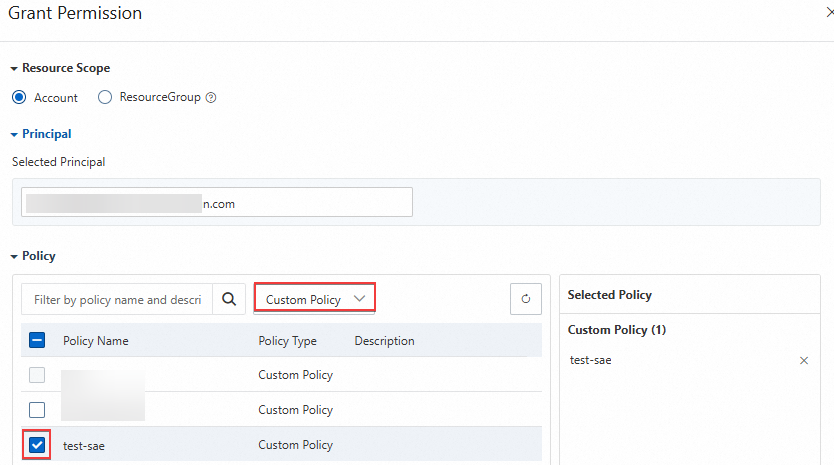
Task: Click the Description column header
Action: tap(384, 341)
